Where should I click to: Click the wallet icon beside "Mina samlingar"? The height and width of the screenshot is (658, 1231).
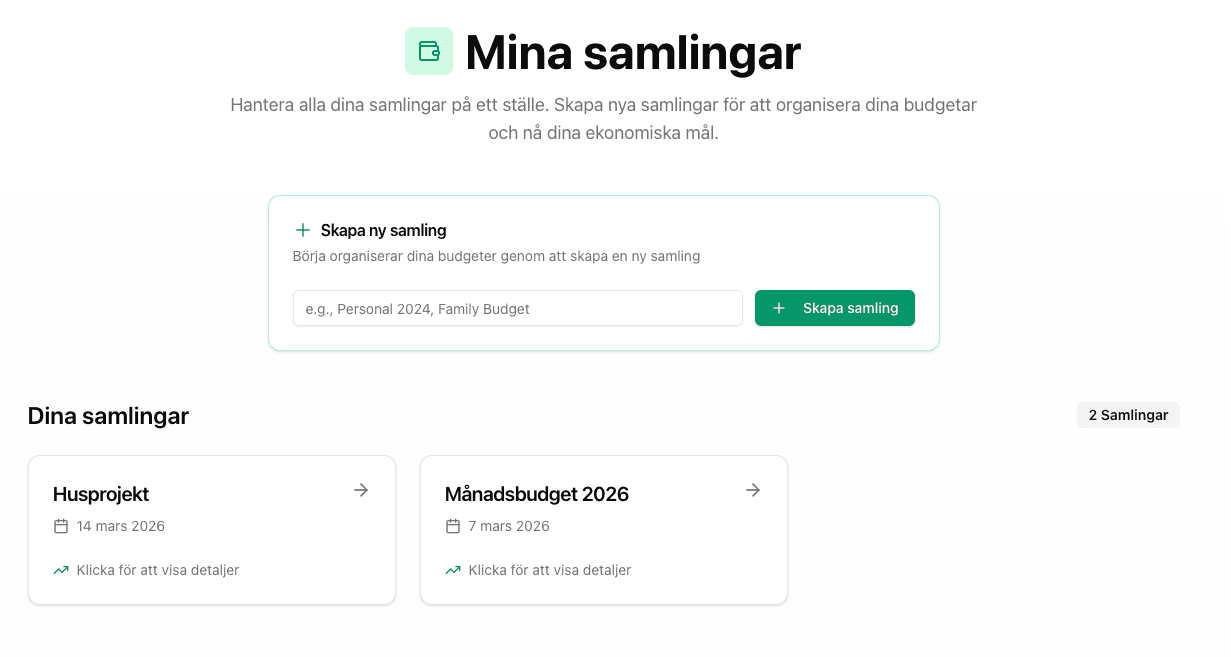click(x=429, y=51)
